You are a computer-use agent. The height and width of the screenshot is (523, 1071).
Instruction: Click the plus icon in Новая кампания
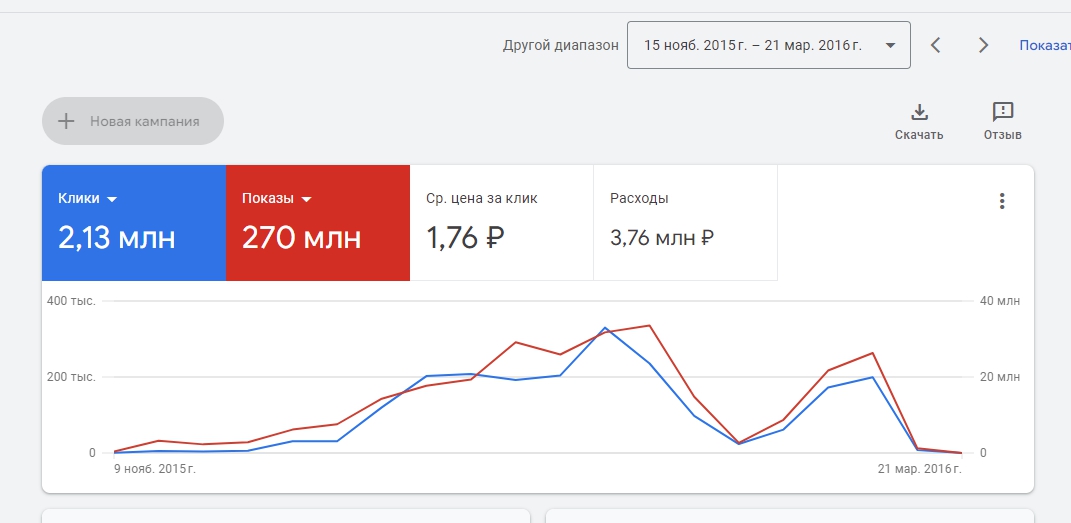coord(66,121)
